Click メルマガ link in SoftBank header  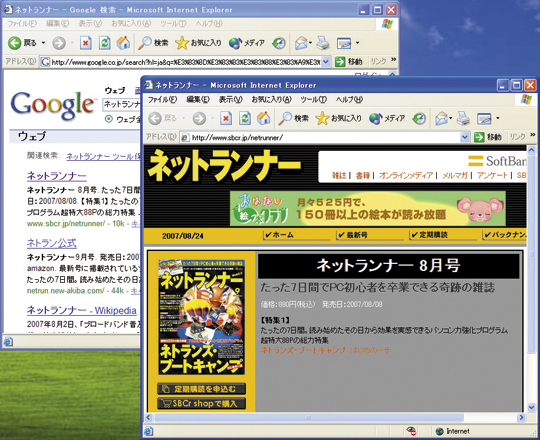pyautogui.click(x=455, y=175)
